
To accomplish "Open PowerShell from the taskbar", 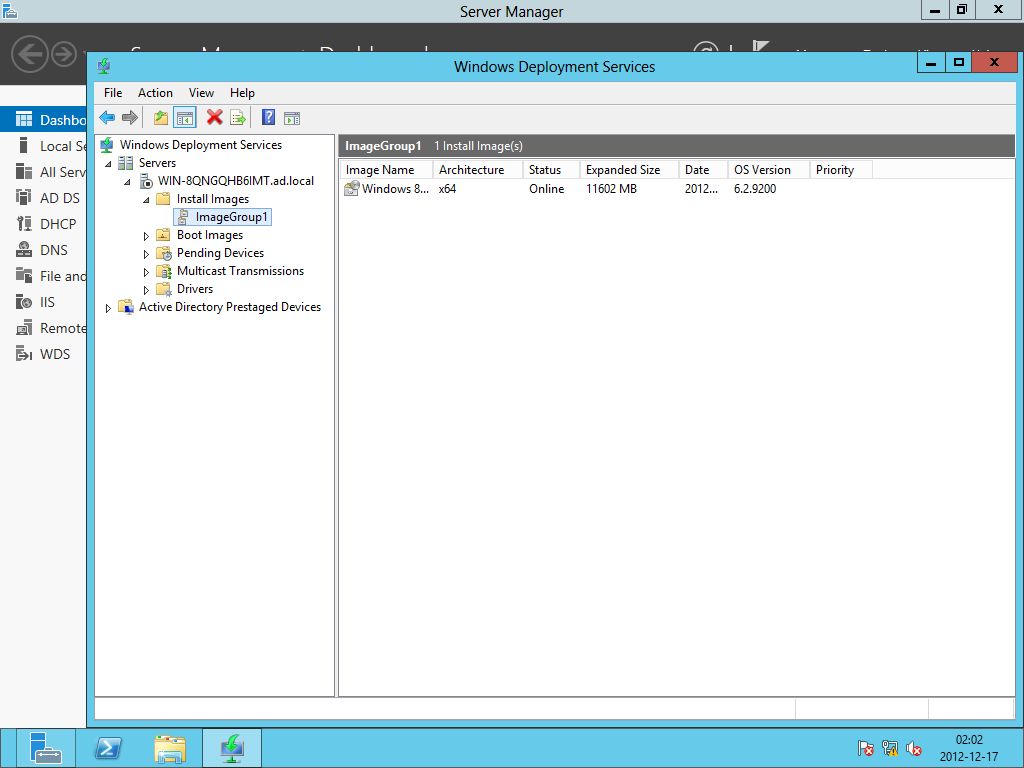I will pos(108,748).
